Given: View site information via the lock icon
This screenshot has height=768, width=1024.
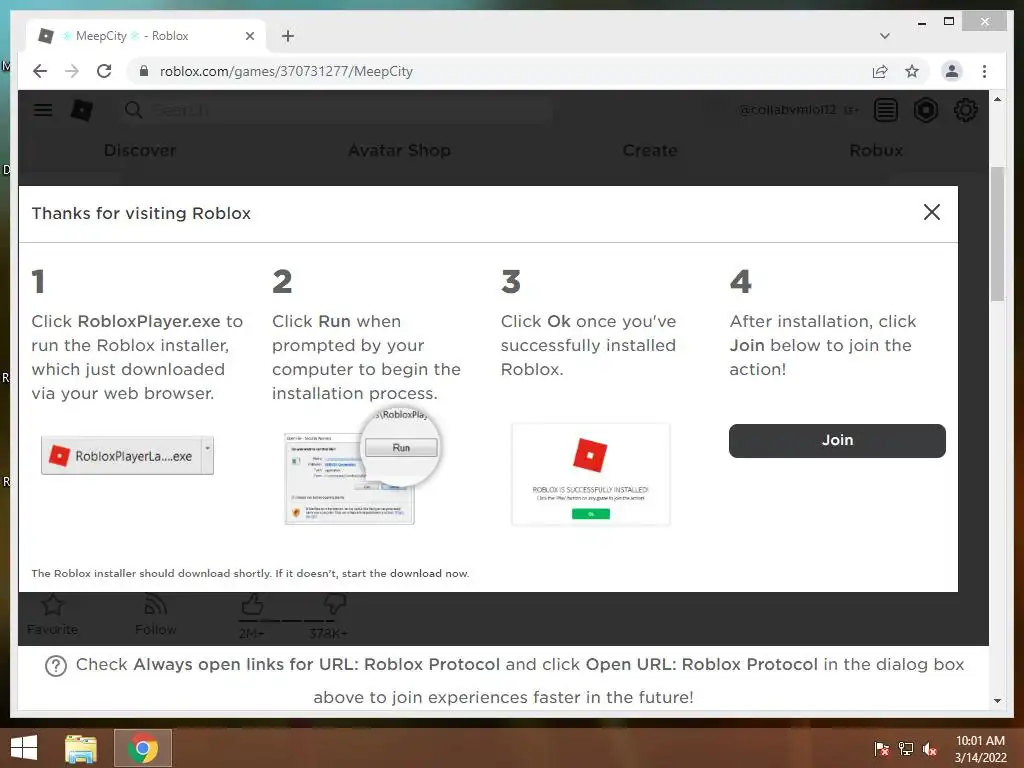Looking at the screenshot, I should point(144,71).
